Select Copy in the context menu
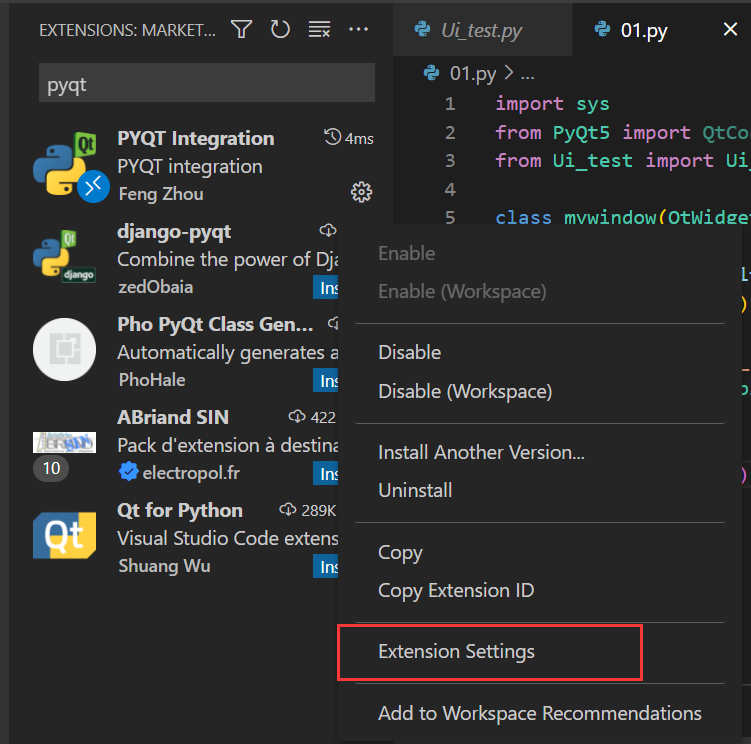The height and width of the screenshot is (744, 751). (x=540, y=552)
